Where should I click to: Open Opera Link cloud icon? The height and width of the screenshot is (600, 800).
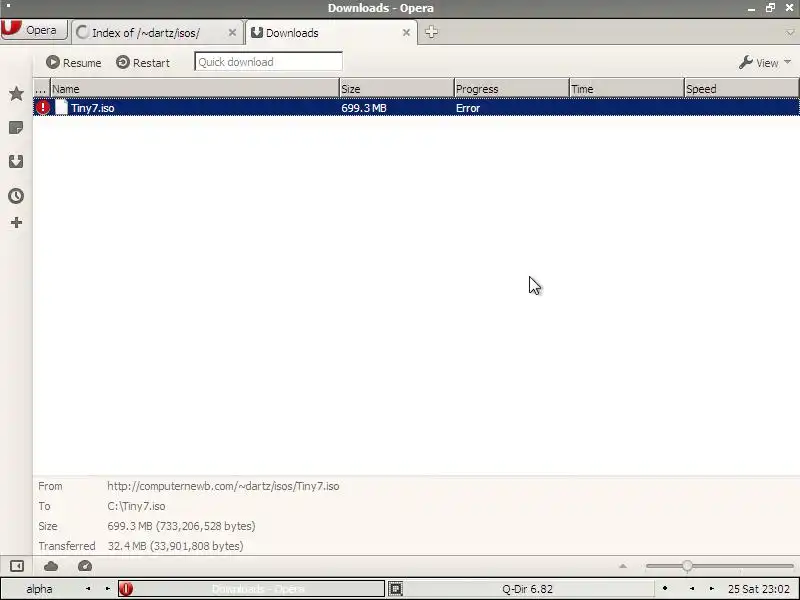click(51, 566)
